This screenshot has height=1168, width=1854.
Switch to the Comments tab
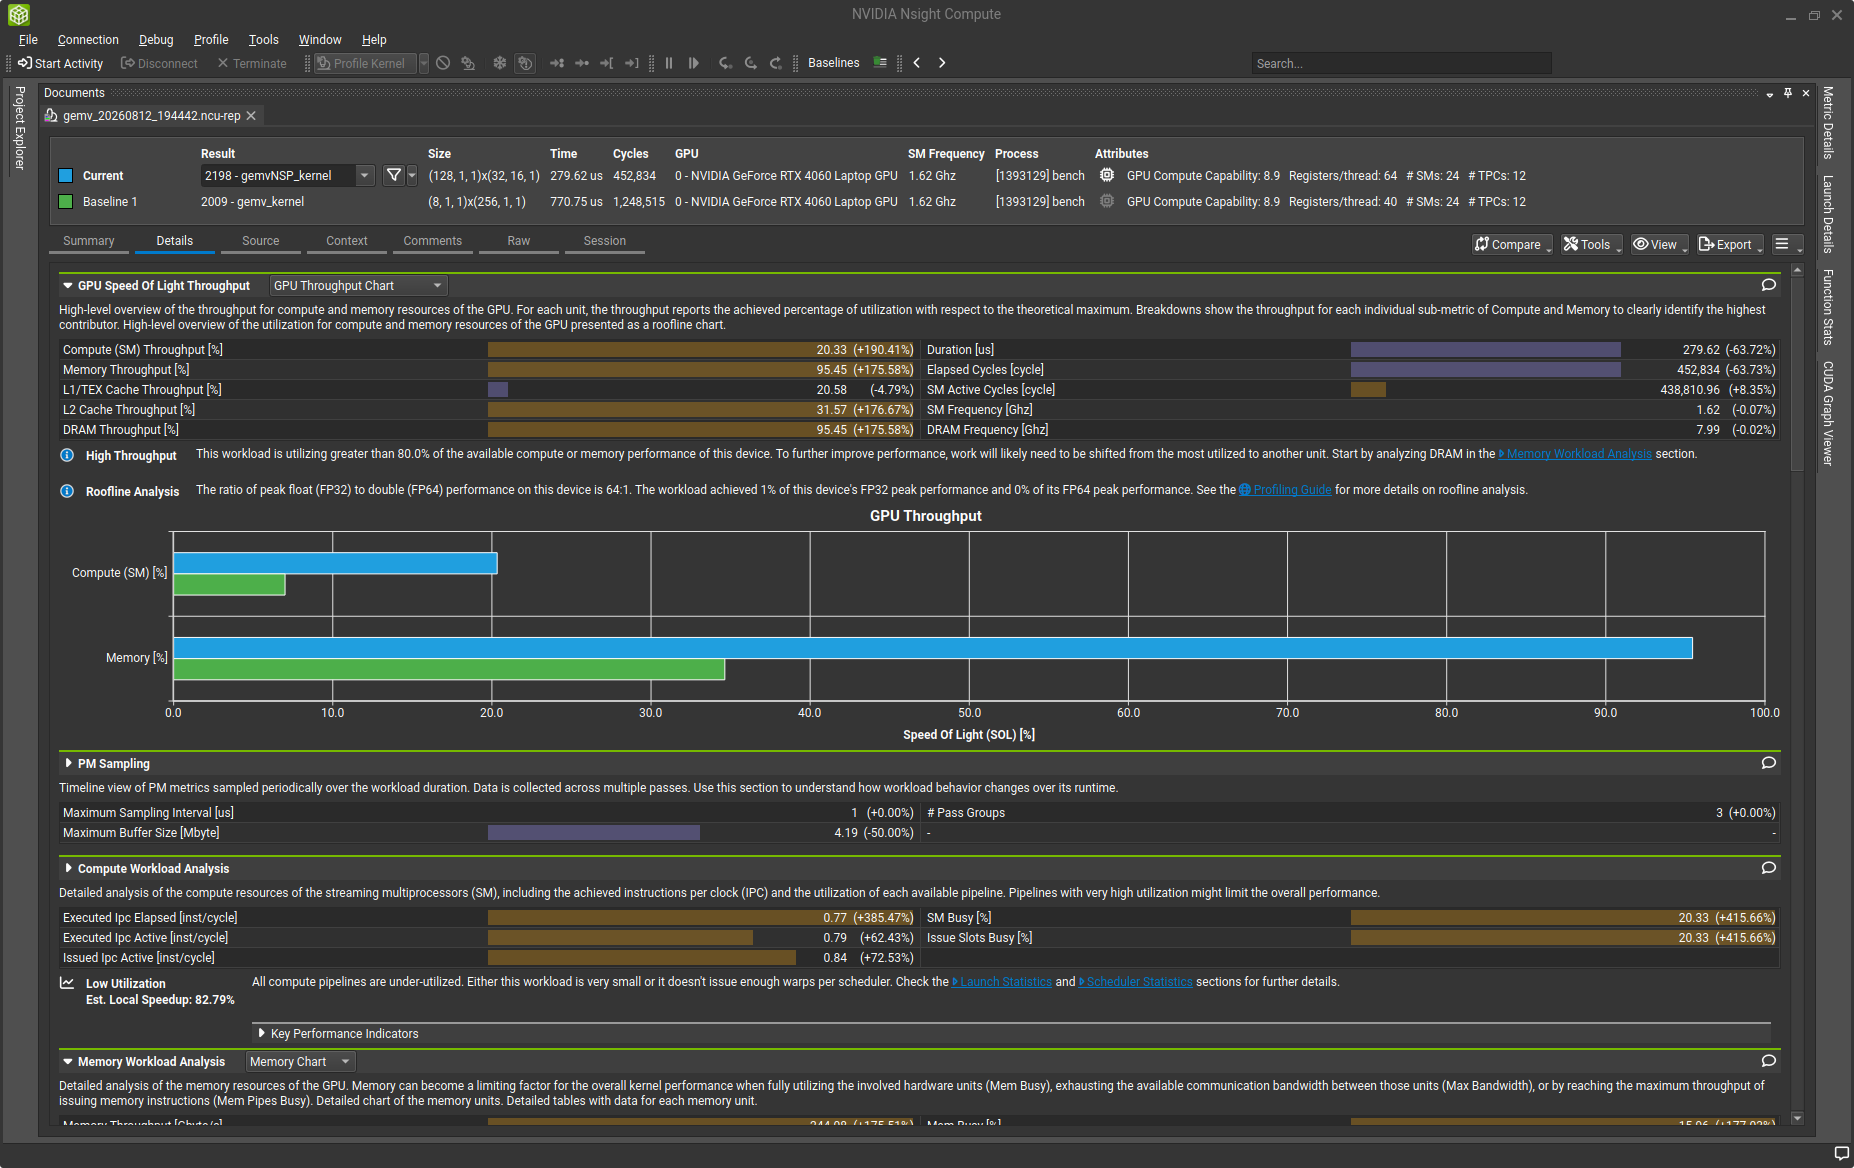[432, 241]
